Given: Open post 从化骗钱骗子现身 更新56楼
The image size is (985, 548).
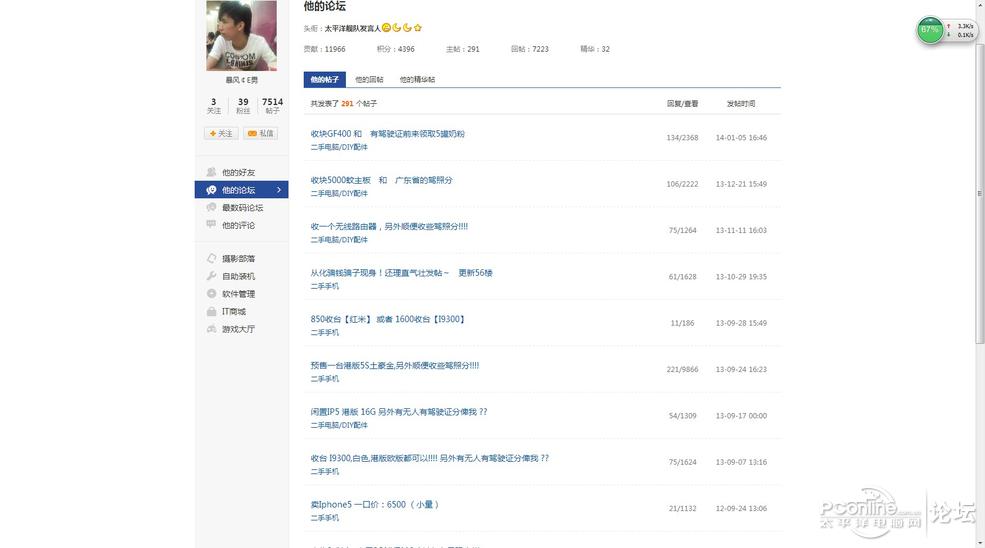Looking at the screenshot, I should (x=401, y=273).
